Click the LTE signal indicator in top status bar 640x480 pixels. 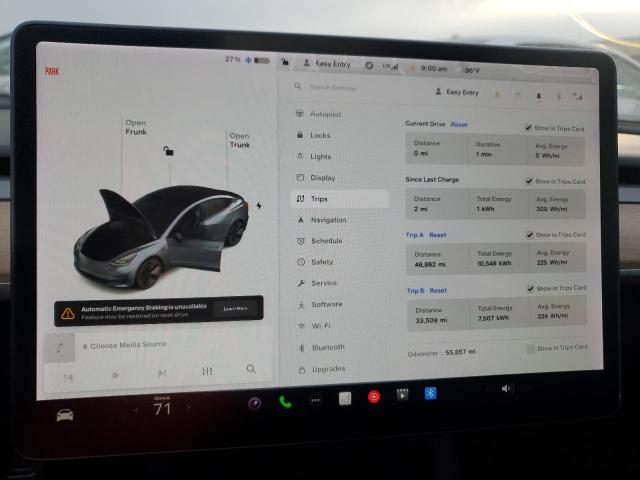(x=390, y=67)
